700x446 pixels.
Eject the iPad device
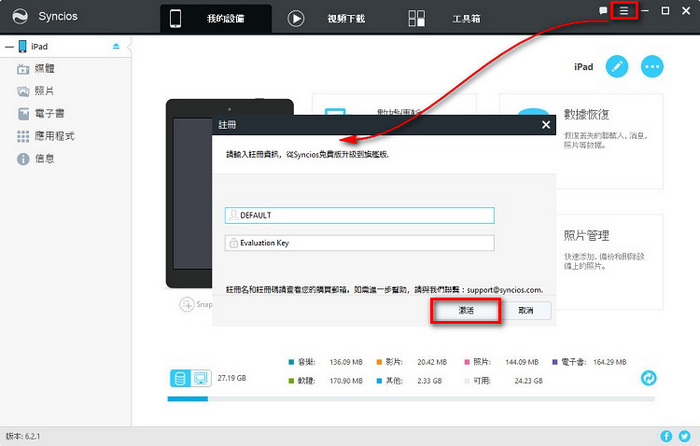[116, 46]
